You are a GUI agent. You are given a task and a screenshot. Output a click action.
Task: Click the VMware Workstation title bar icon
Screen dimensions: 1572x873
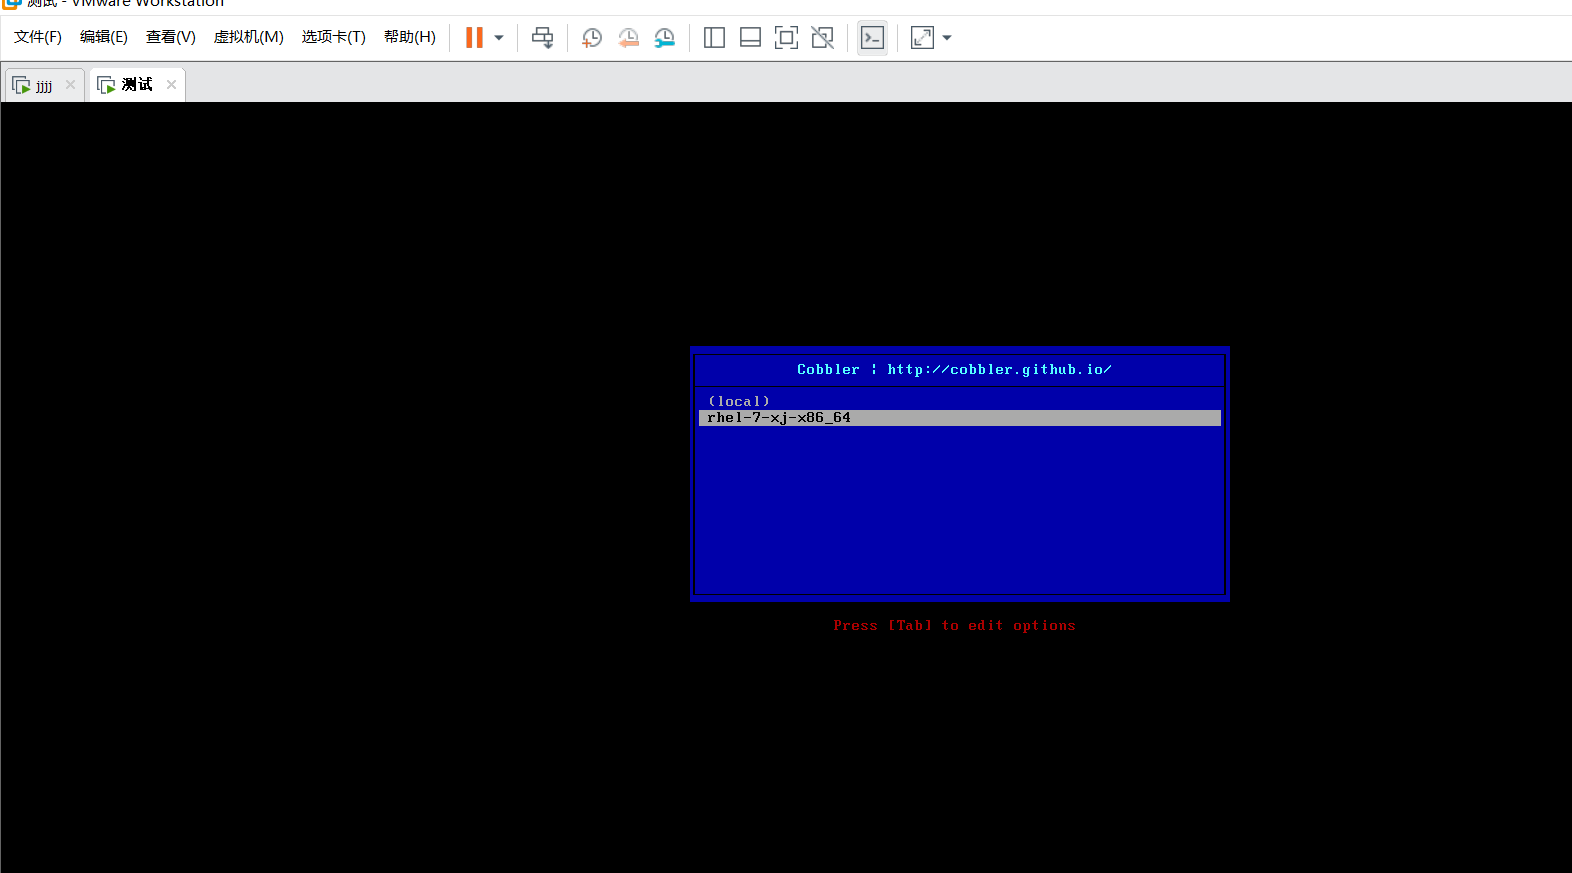point(12,4)
